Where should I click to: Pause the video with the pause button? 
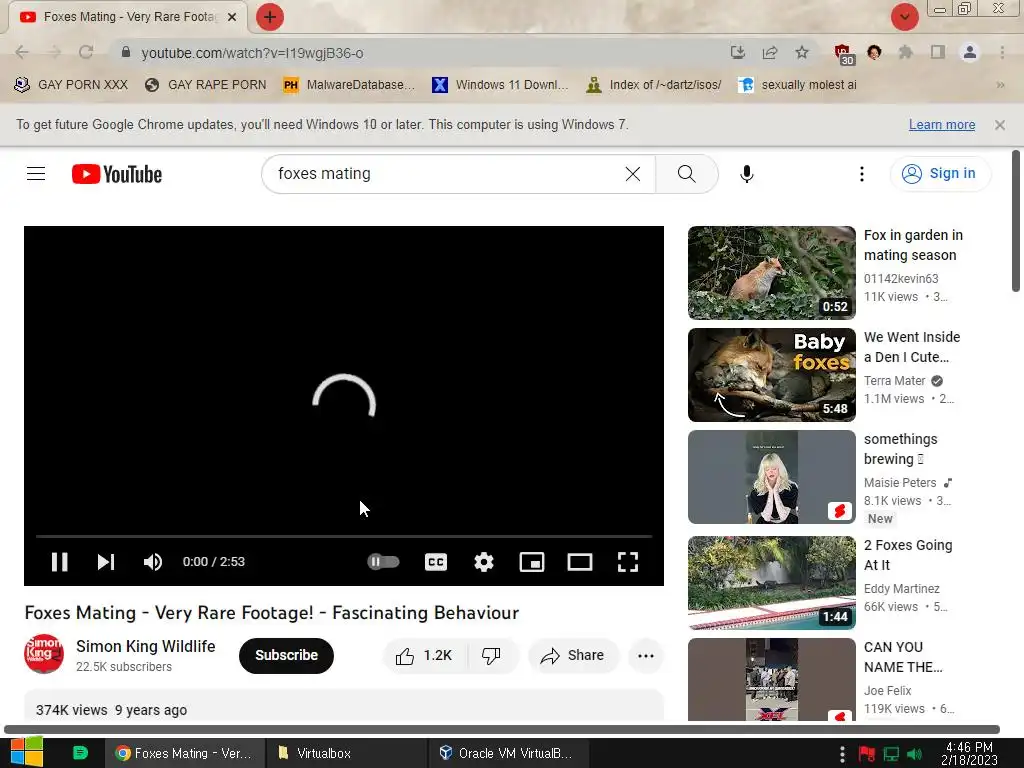59,562
